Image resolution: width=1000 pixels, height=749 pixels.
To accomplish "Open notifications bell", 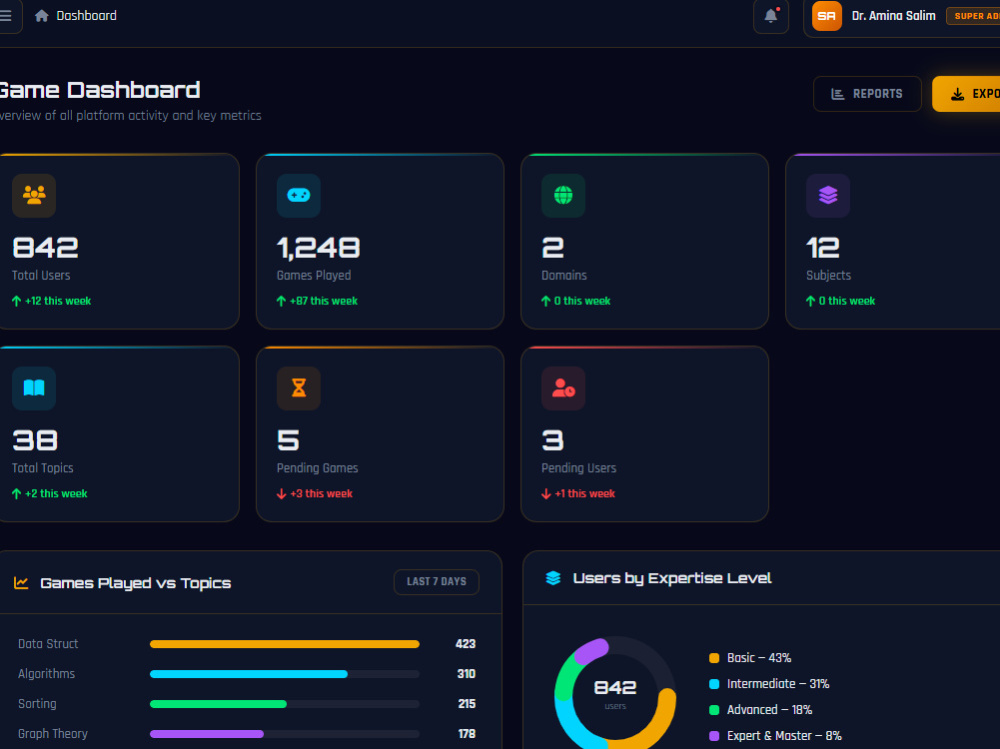I will point(770,16).
